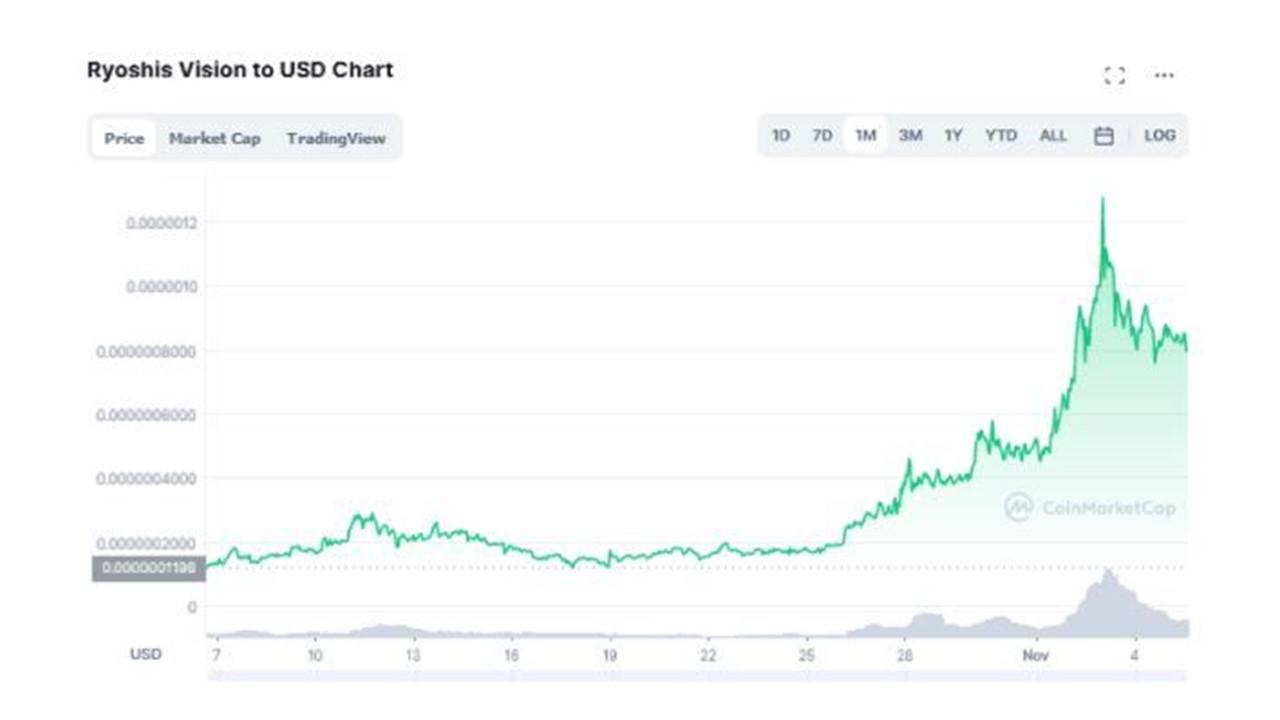This screenshot has width=1280, height=720.
Task: Select the YTD time range
Action: pyautogui.click(x=1001, y=135)
